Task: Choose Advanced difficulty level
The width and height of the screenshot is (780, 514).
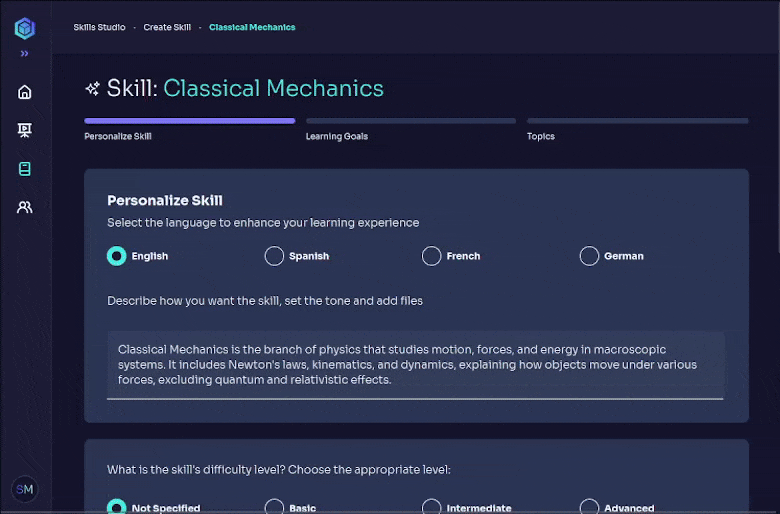Action: tap(589, 507)
